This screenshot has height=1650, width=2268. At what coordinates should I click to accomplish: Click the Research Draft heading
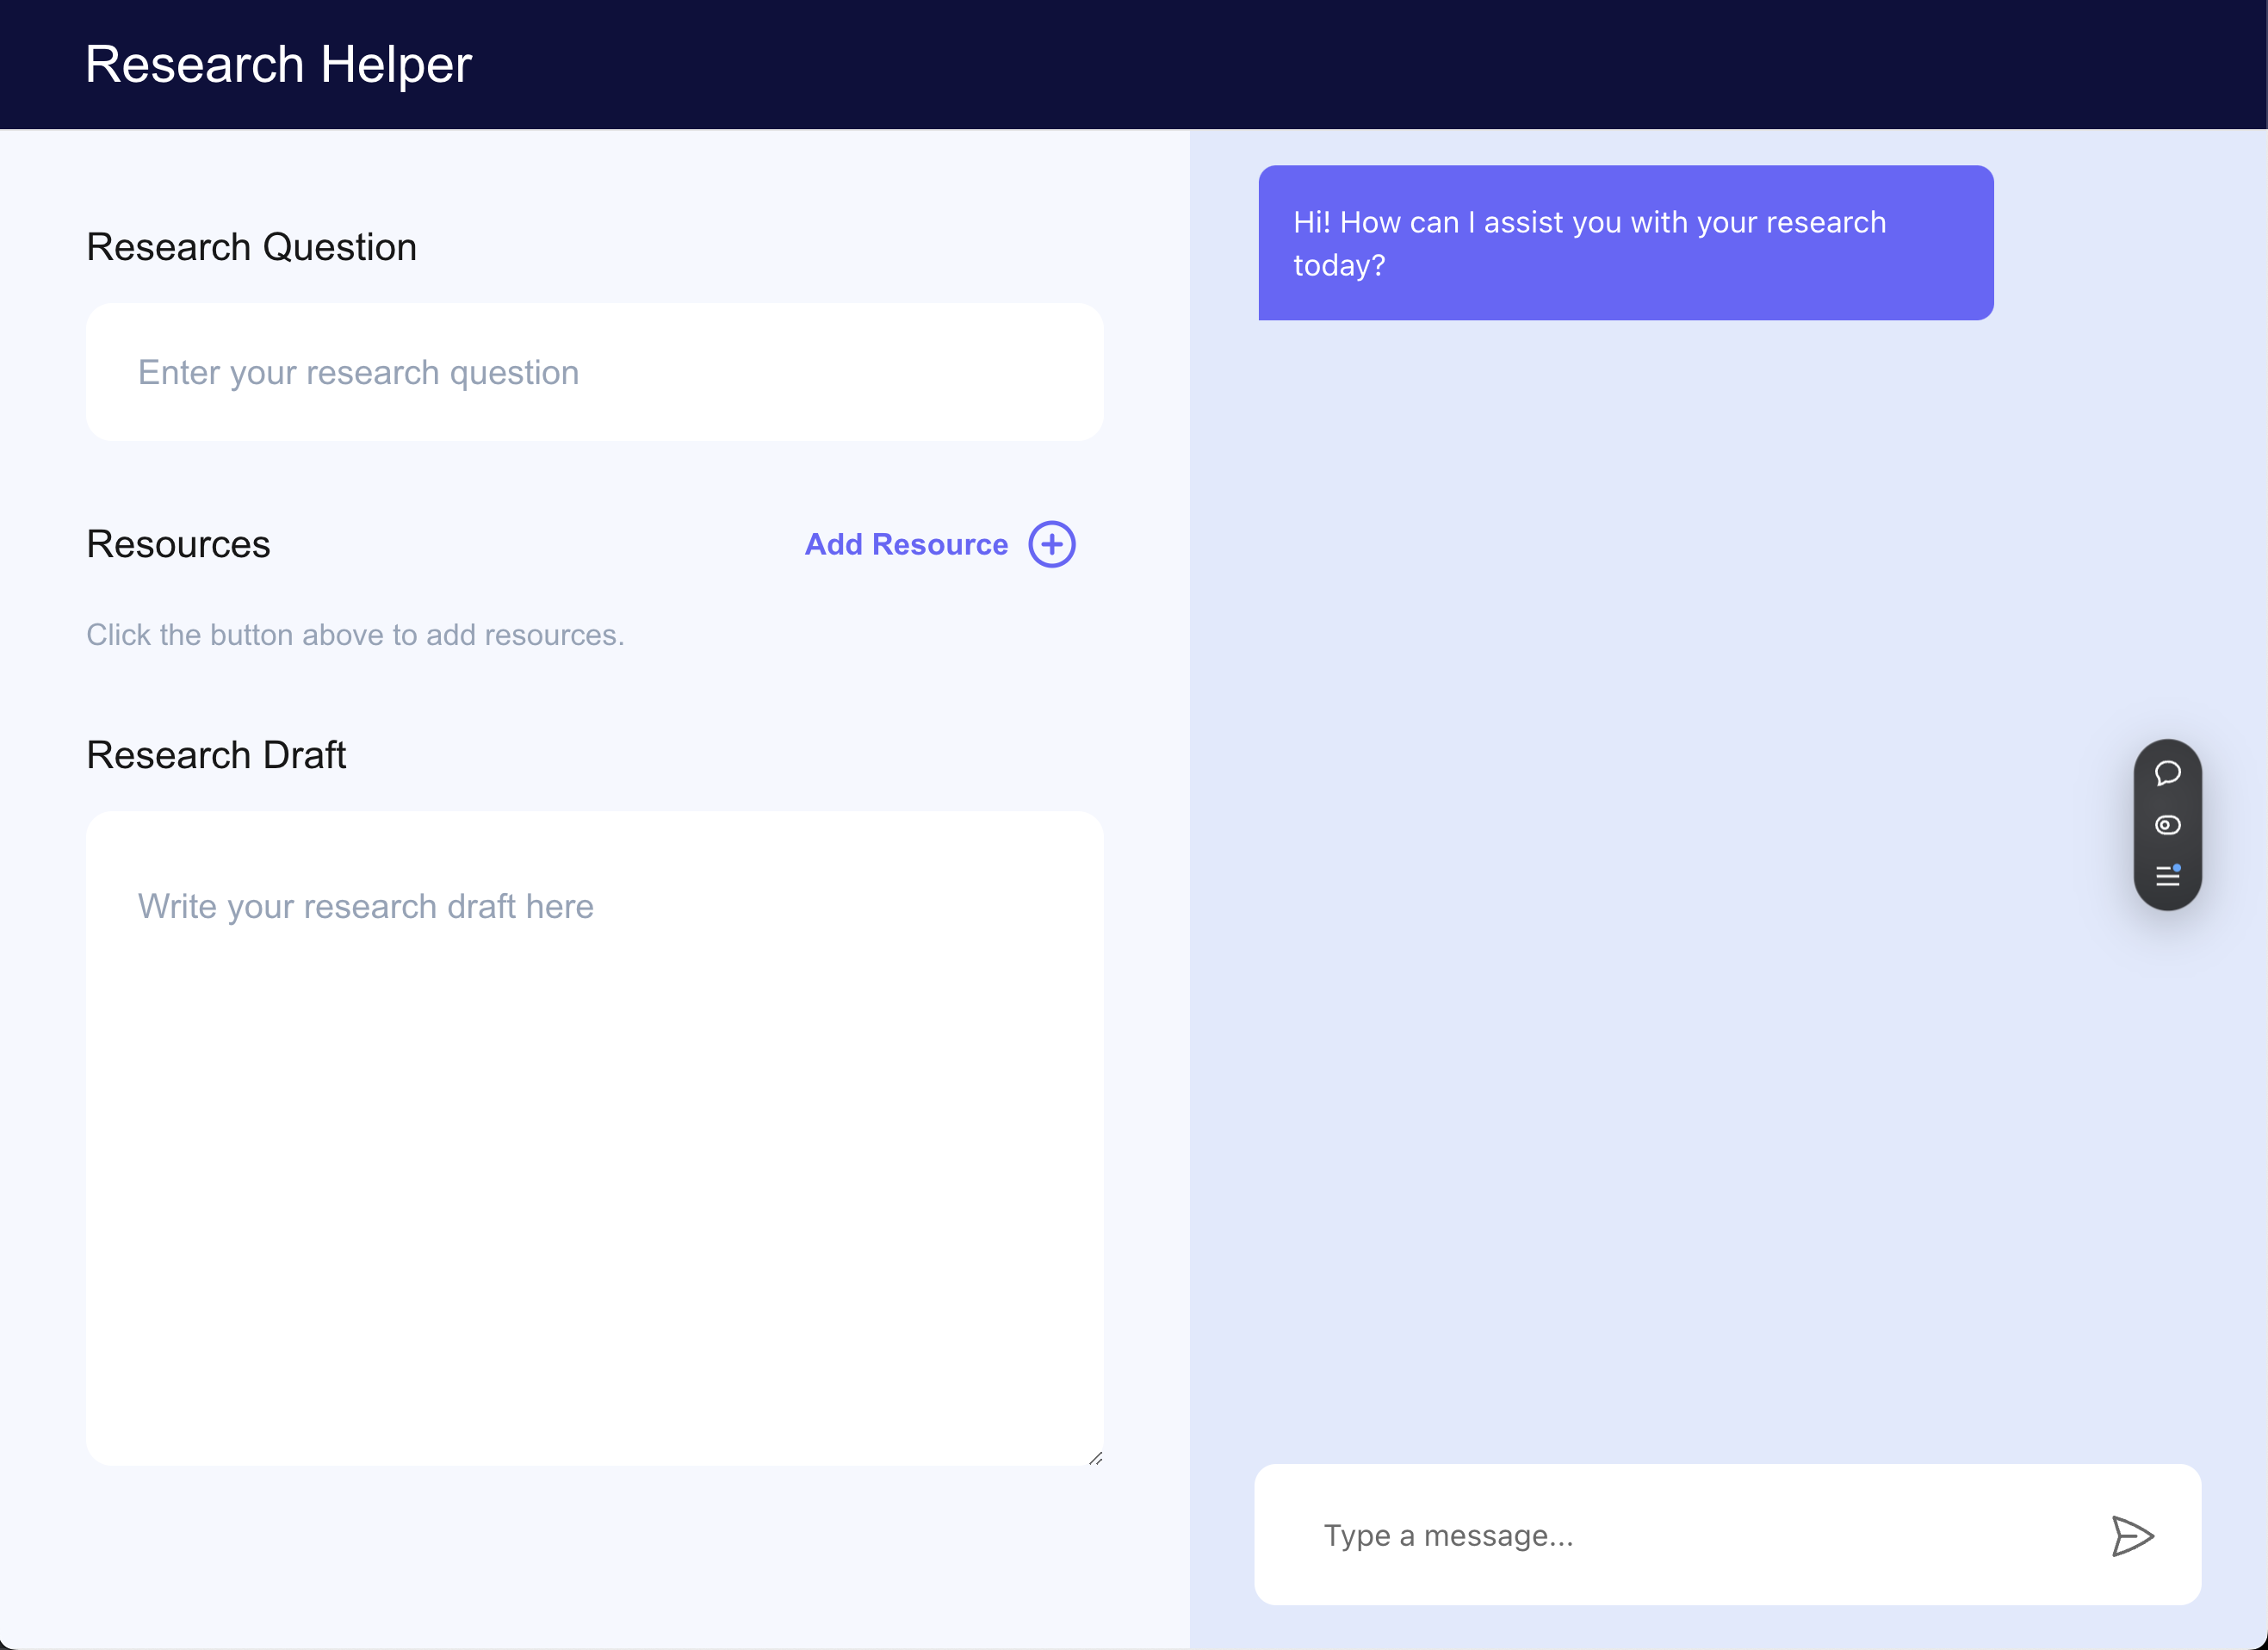click(216, 755)
